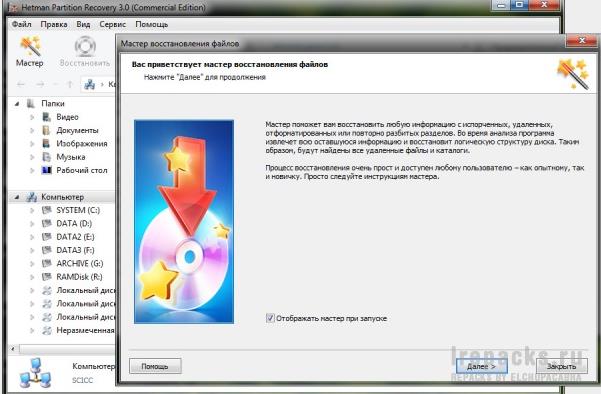This screenshot has width=601, height=394.
Task: Launch the Мастер wizard toolbar icon
Action: click(x=31, y=51)
